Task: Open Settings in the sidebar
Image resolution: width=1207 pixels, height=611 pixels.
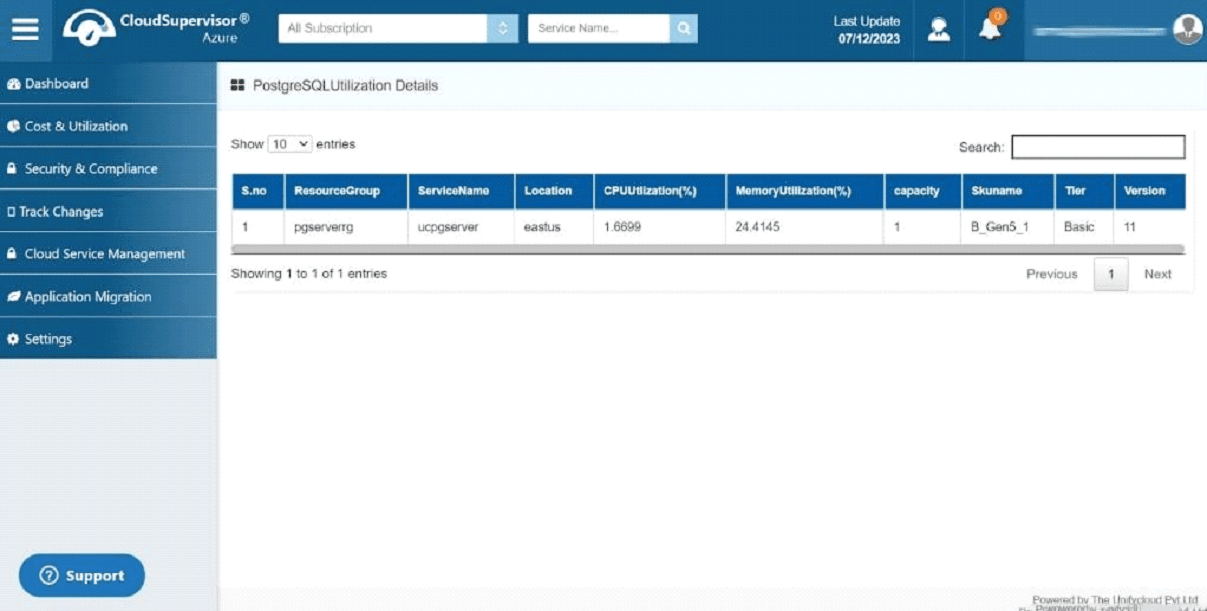Action: [x=108, y=339]
